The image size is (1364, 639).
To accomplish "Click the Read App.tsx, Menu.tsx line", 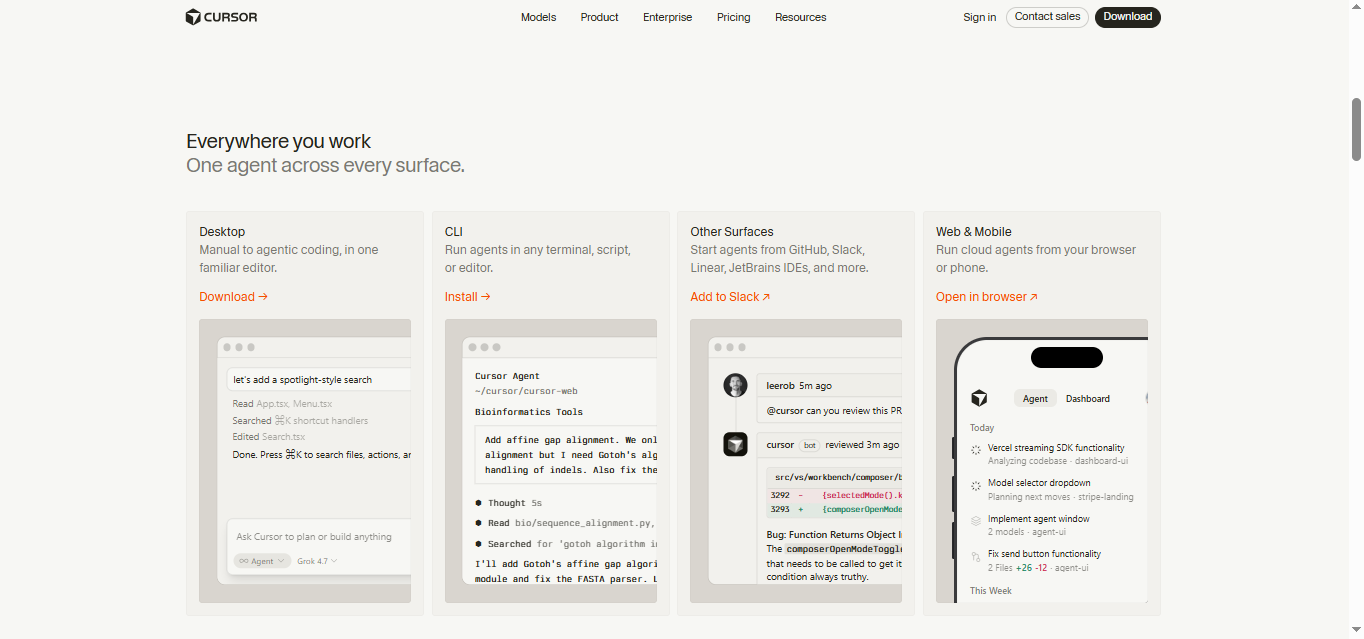I will click(283, 404).
